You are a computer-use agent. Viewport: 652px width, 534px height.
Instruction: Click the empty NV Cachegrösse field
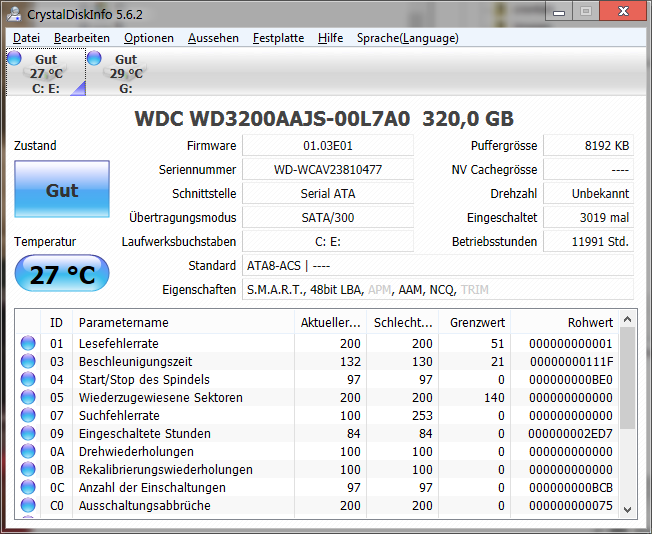point(588,170)
